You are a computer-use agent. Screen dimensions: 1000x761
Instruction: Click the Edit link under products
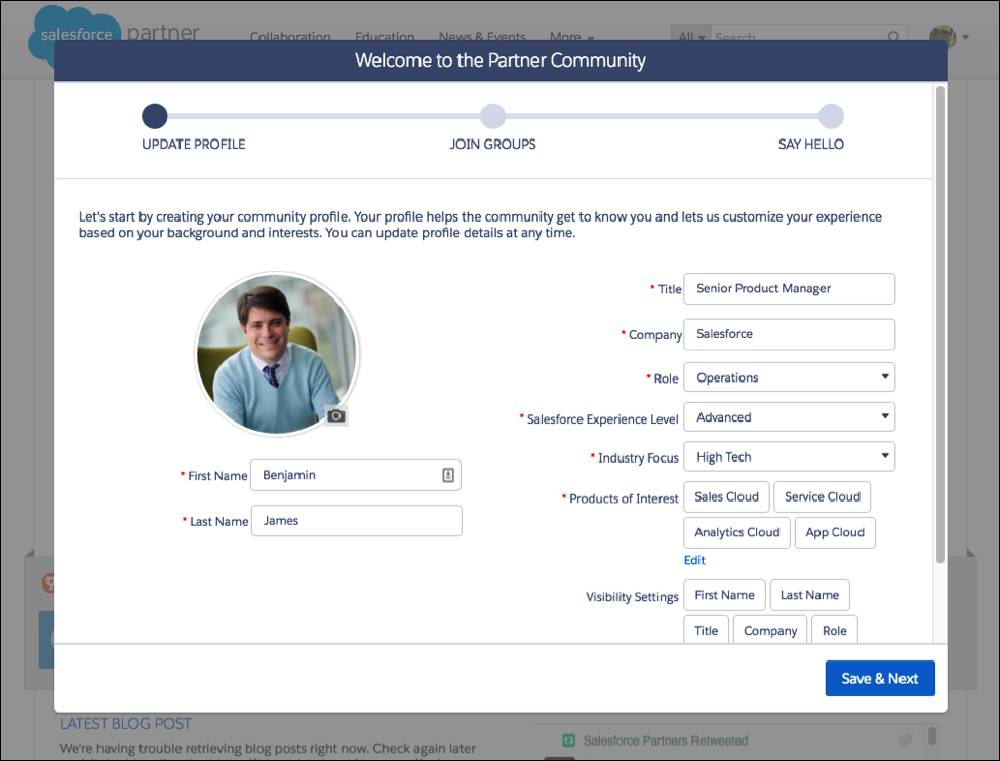click(695, 560)
